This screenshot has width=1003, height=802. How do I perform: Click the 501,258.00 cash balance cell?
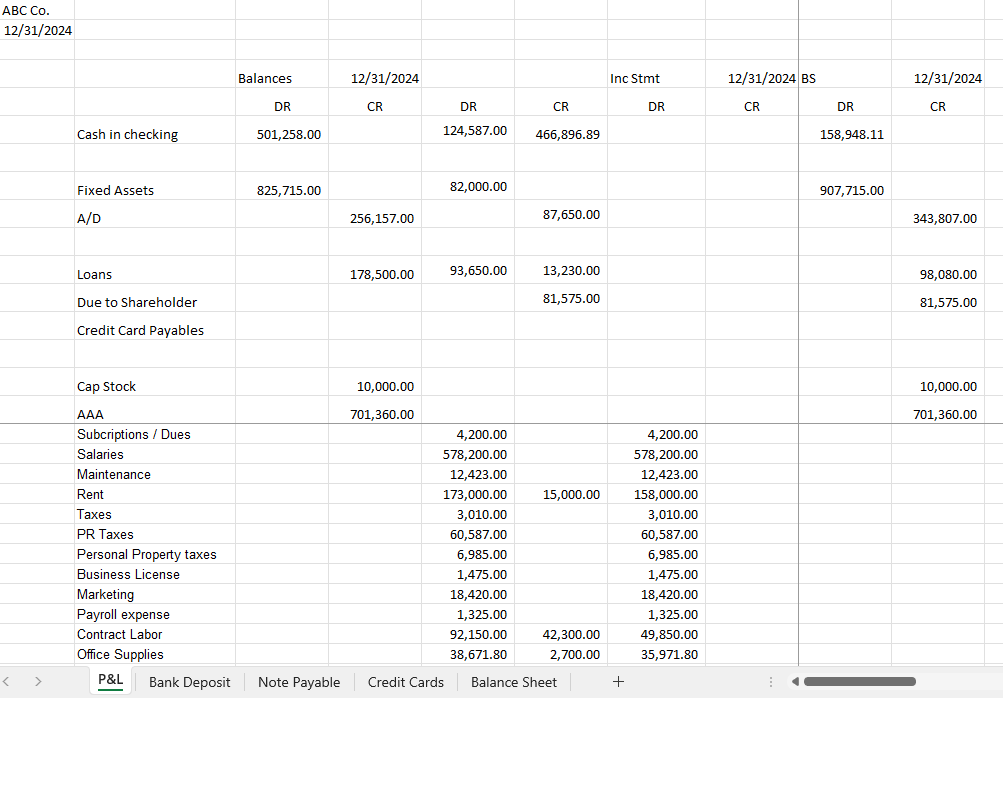click(x=289, y=135)
